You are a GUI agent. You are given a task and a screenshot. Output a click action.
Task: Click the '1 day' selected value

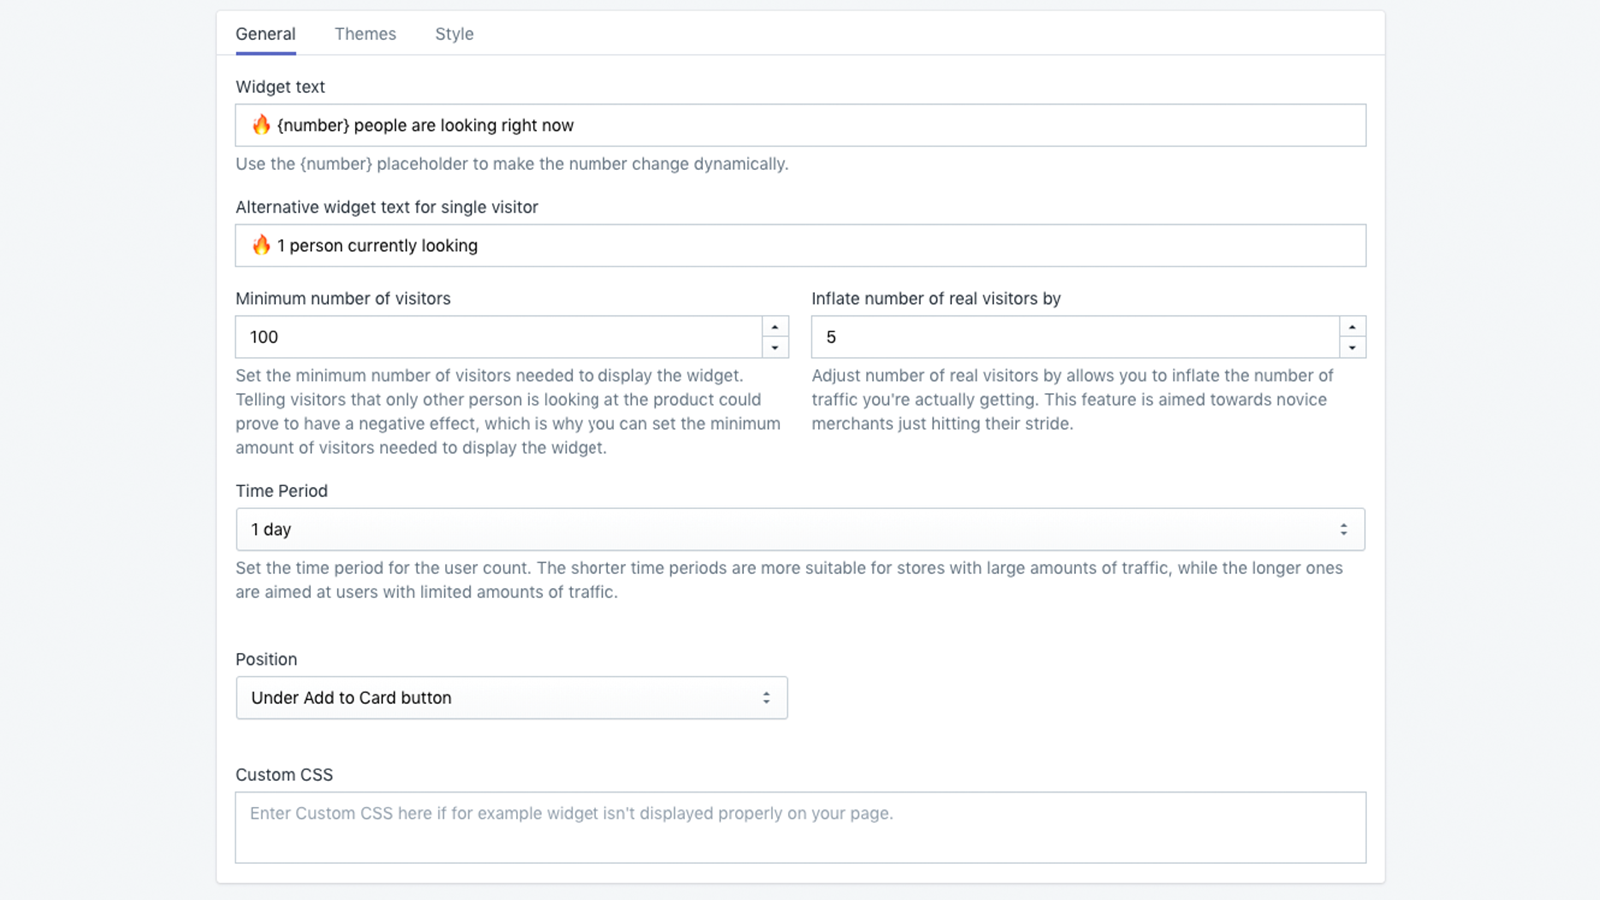(271, 530)
